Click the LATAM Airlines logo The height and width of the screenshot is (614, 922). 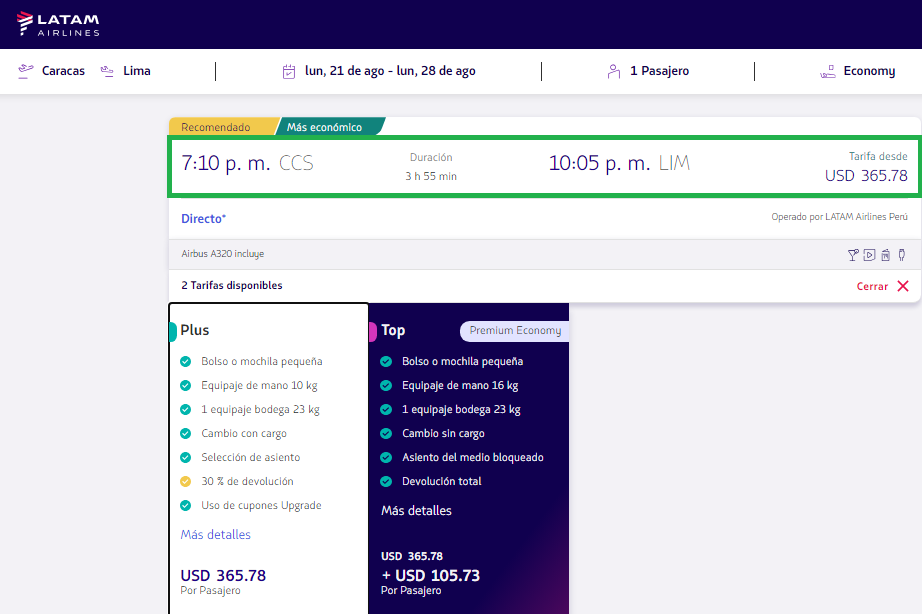(x=58, y=24)
